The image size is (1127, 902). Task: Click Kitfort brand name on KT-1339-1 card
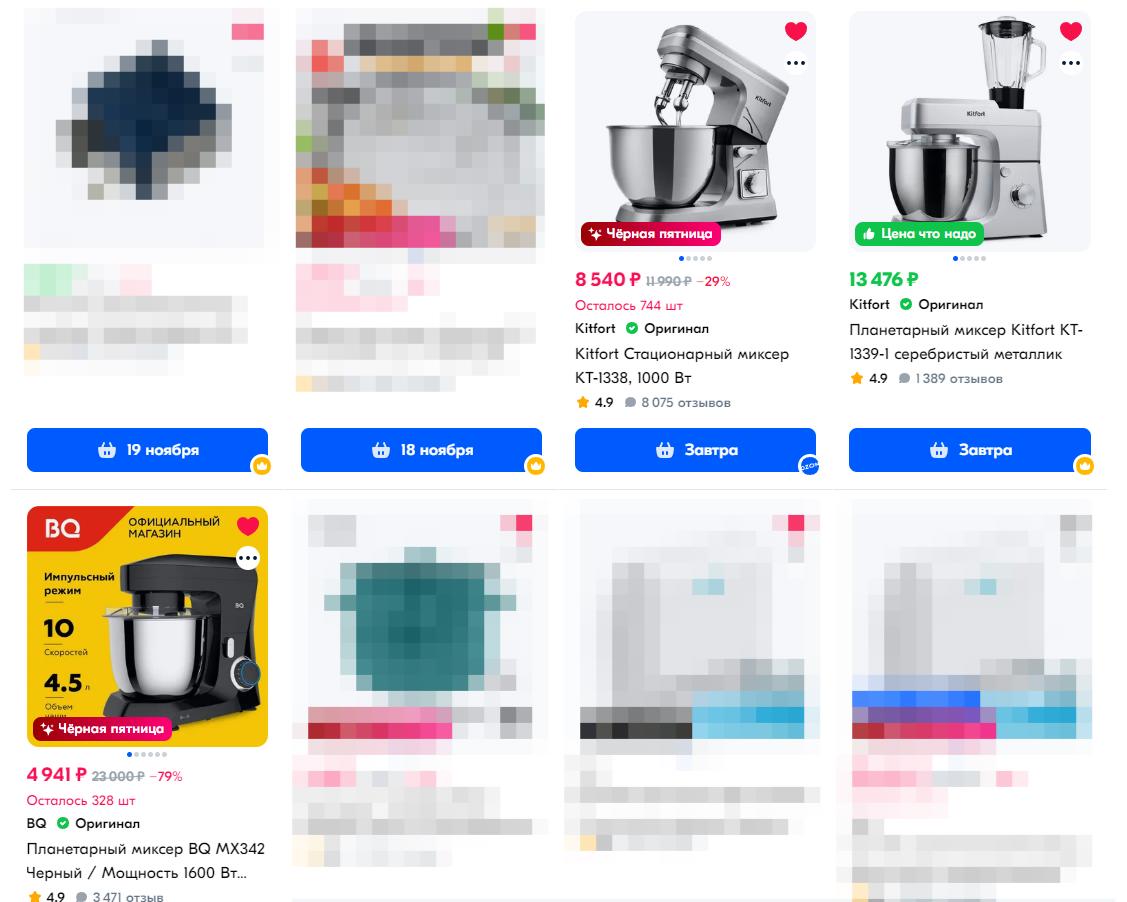click(x=869, y=304)
